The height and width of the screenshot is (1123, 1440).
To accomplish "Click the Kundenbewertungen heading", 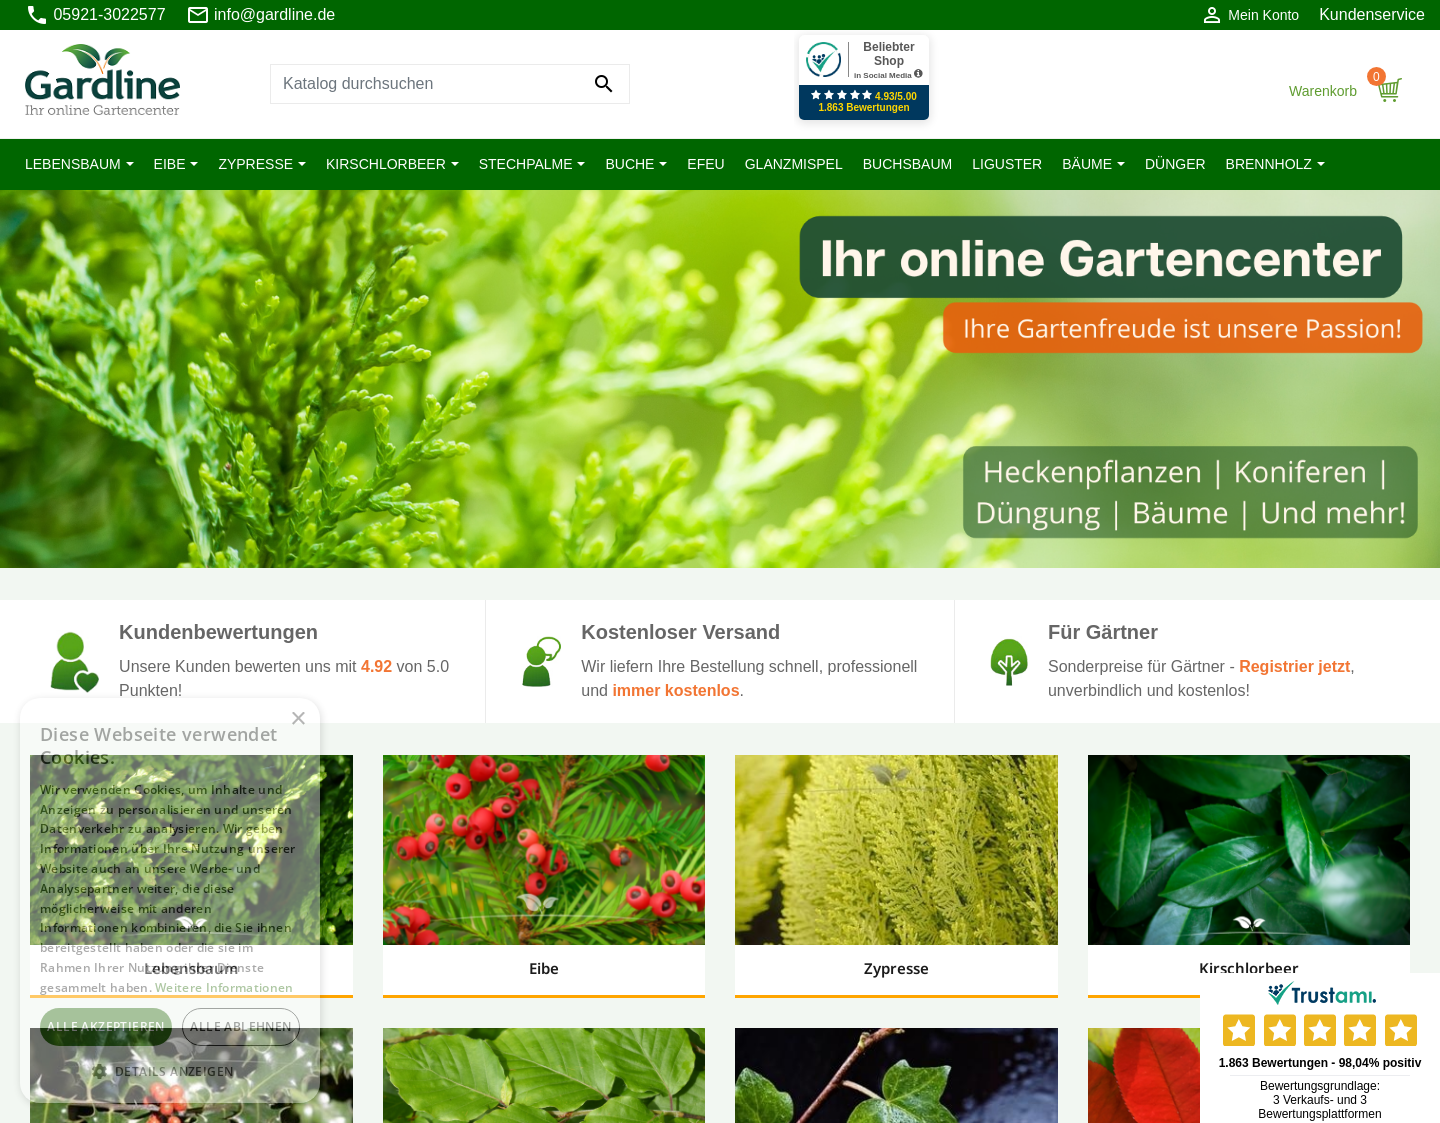I will 218,632.
